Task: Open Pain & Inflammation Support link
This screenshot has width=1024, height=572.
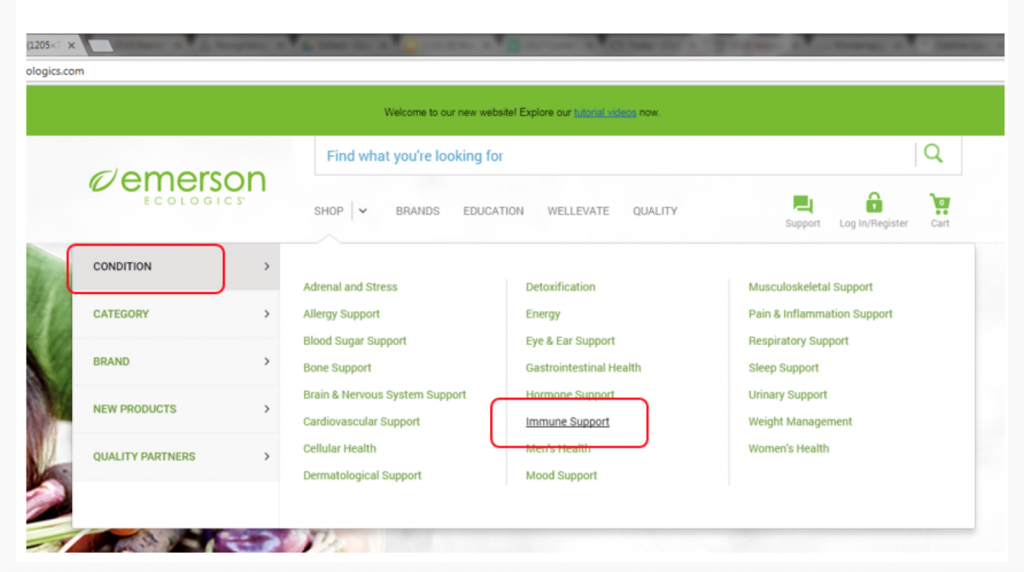Action: coord(820,314)
